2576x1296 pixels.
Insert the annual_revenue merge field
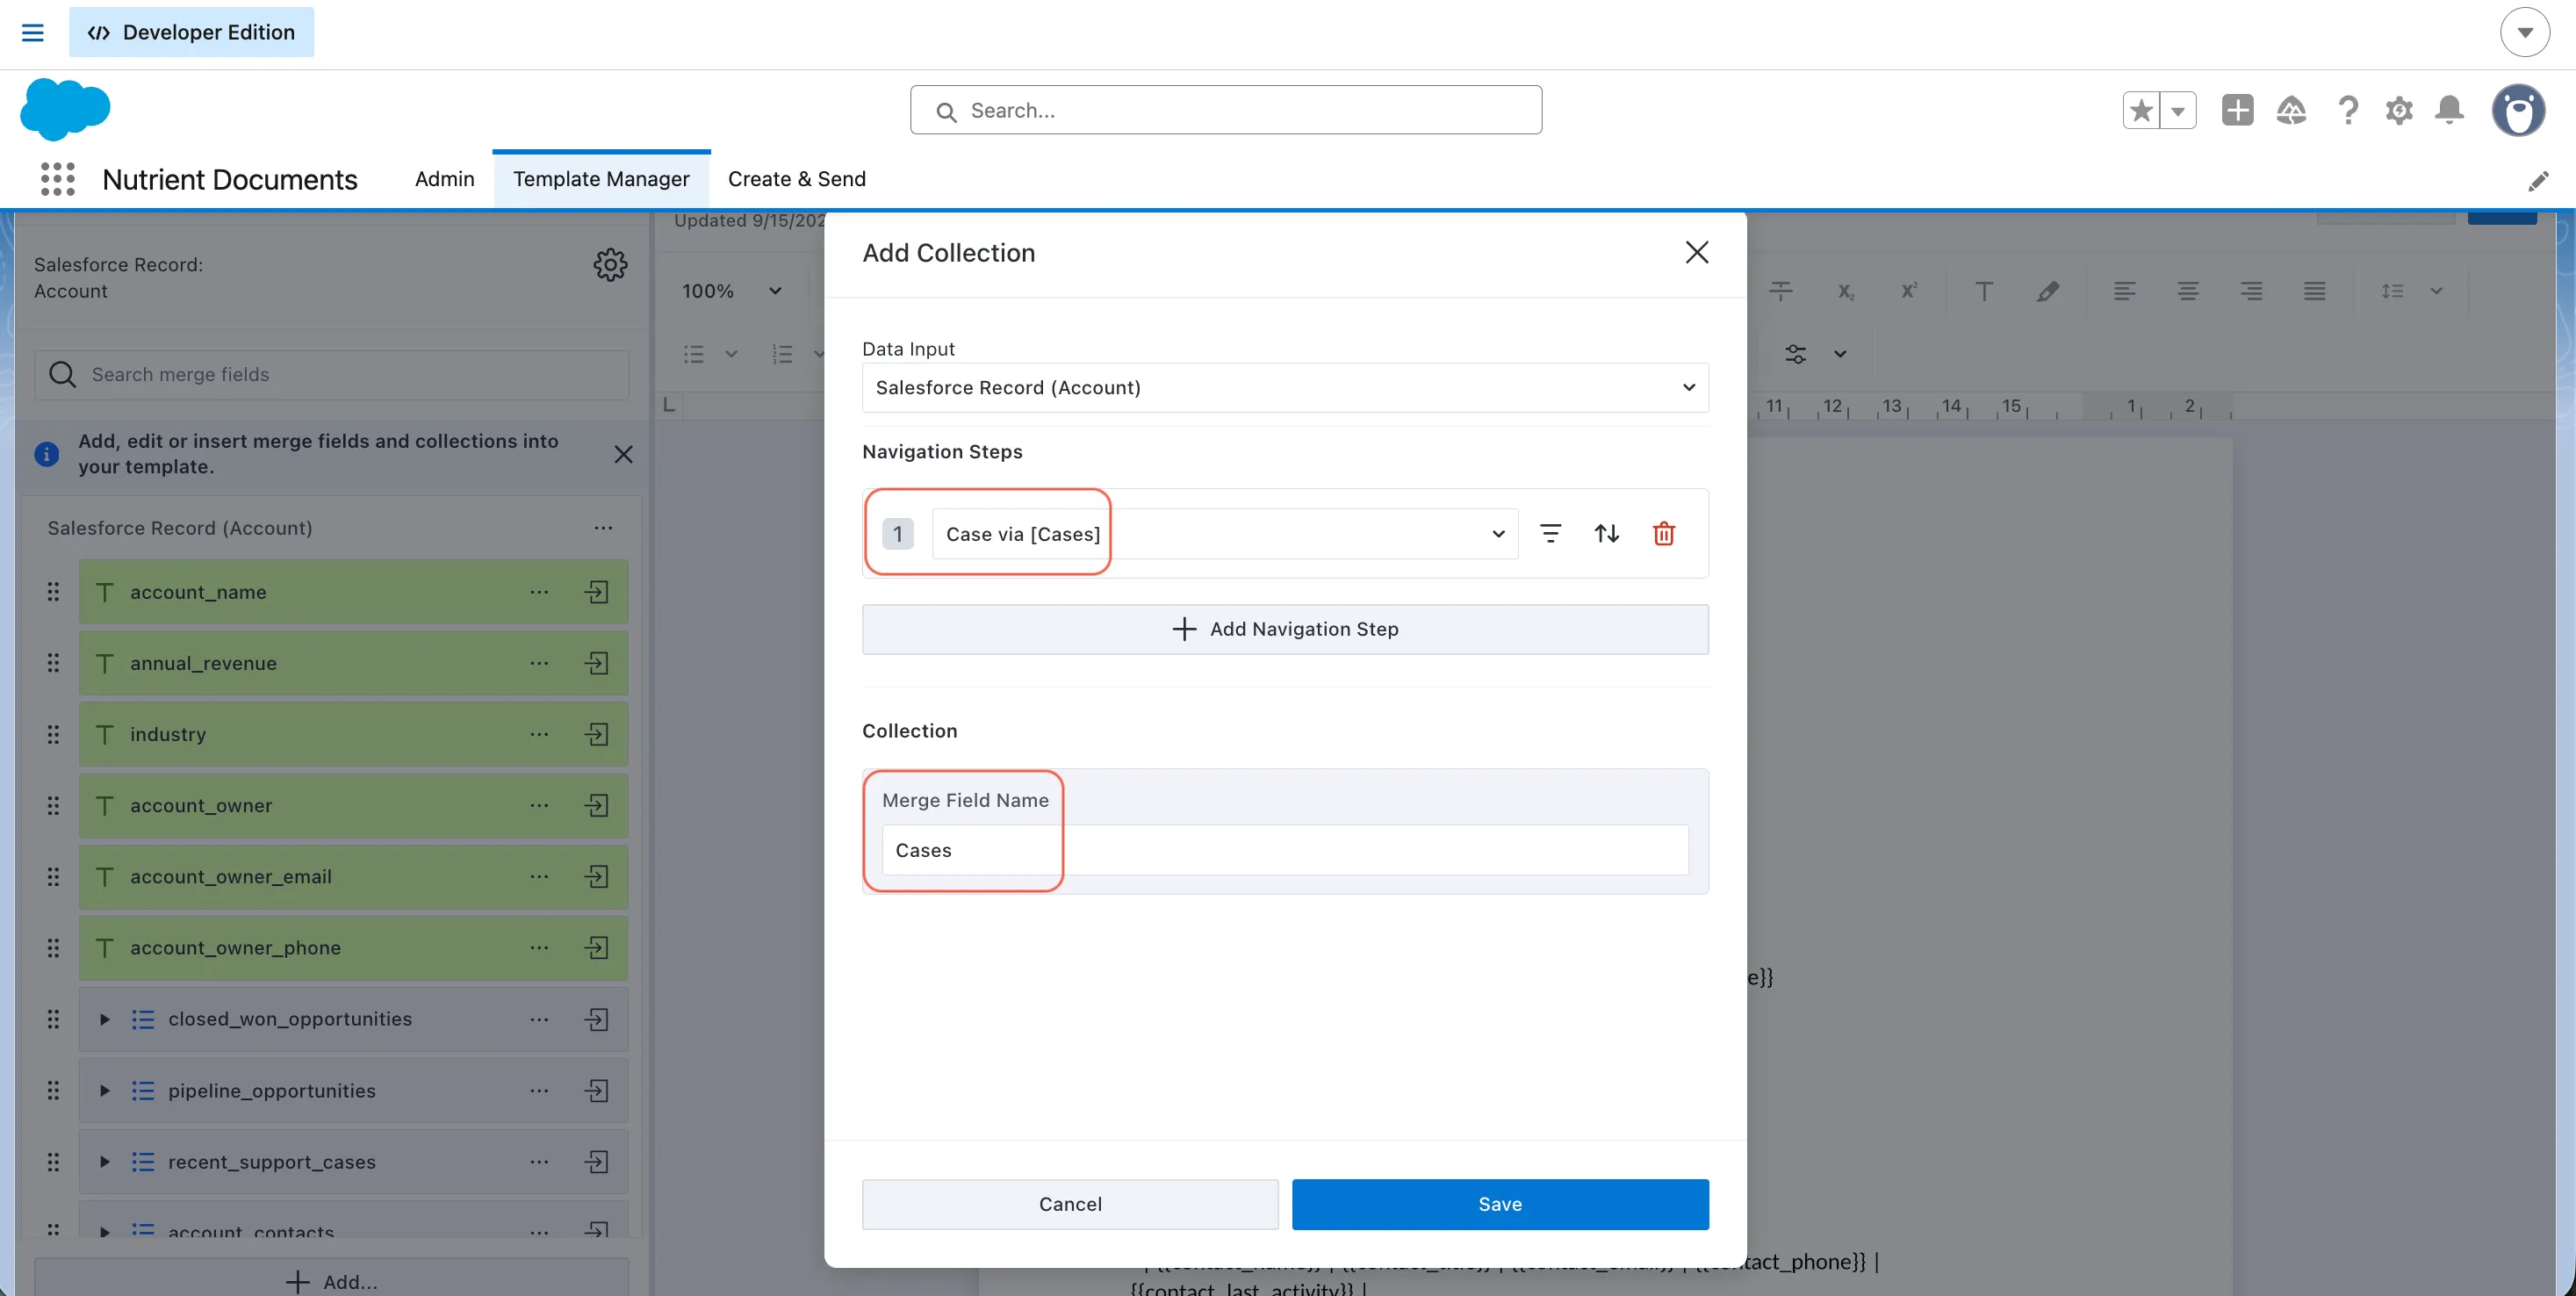[597, 663]
